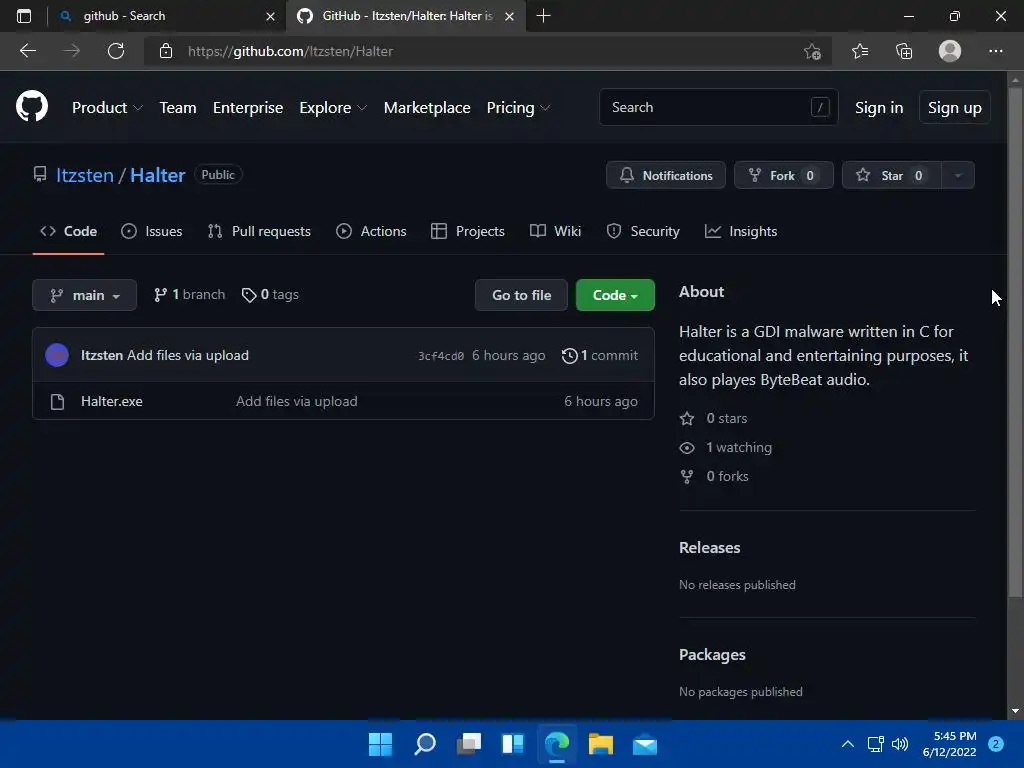This screenshot has height=768, width=1024.
Task: Click the Team navigation link
Action: pos(178,108)
